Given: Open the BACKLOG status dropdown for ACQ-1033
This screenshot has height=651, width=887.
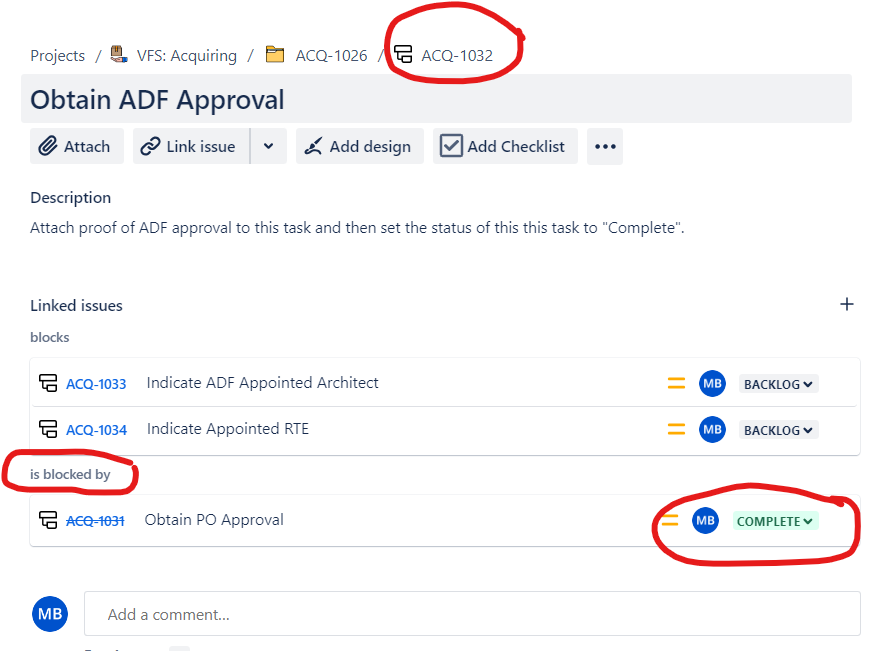Looking at the screenshot, I should pos(778,382).
